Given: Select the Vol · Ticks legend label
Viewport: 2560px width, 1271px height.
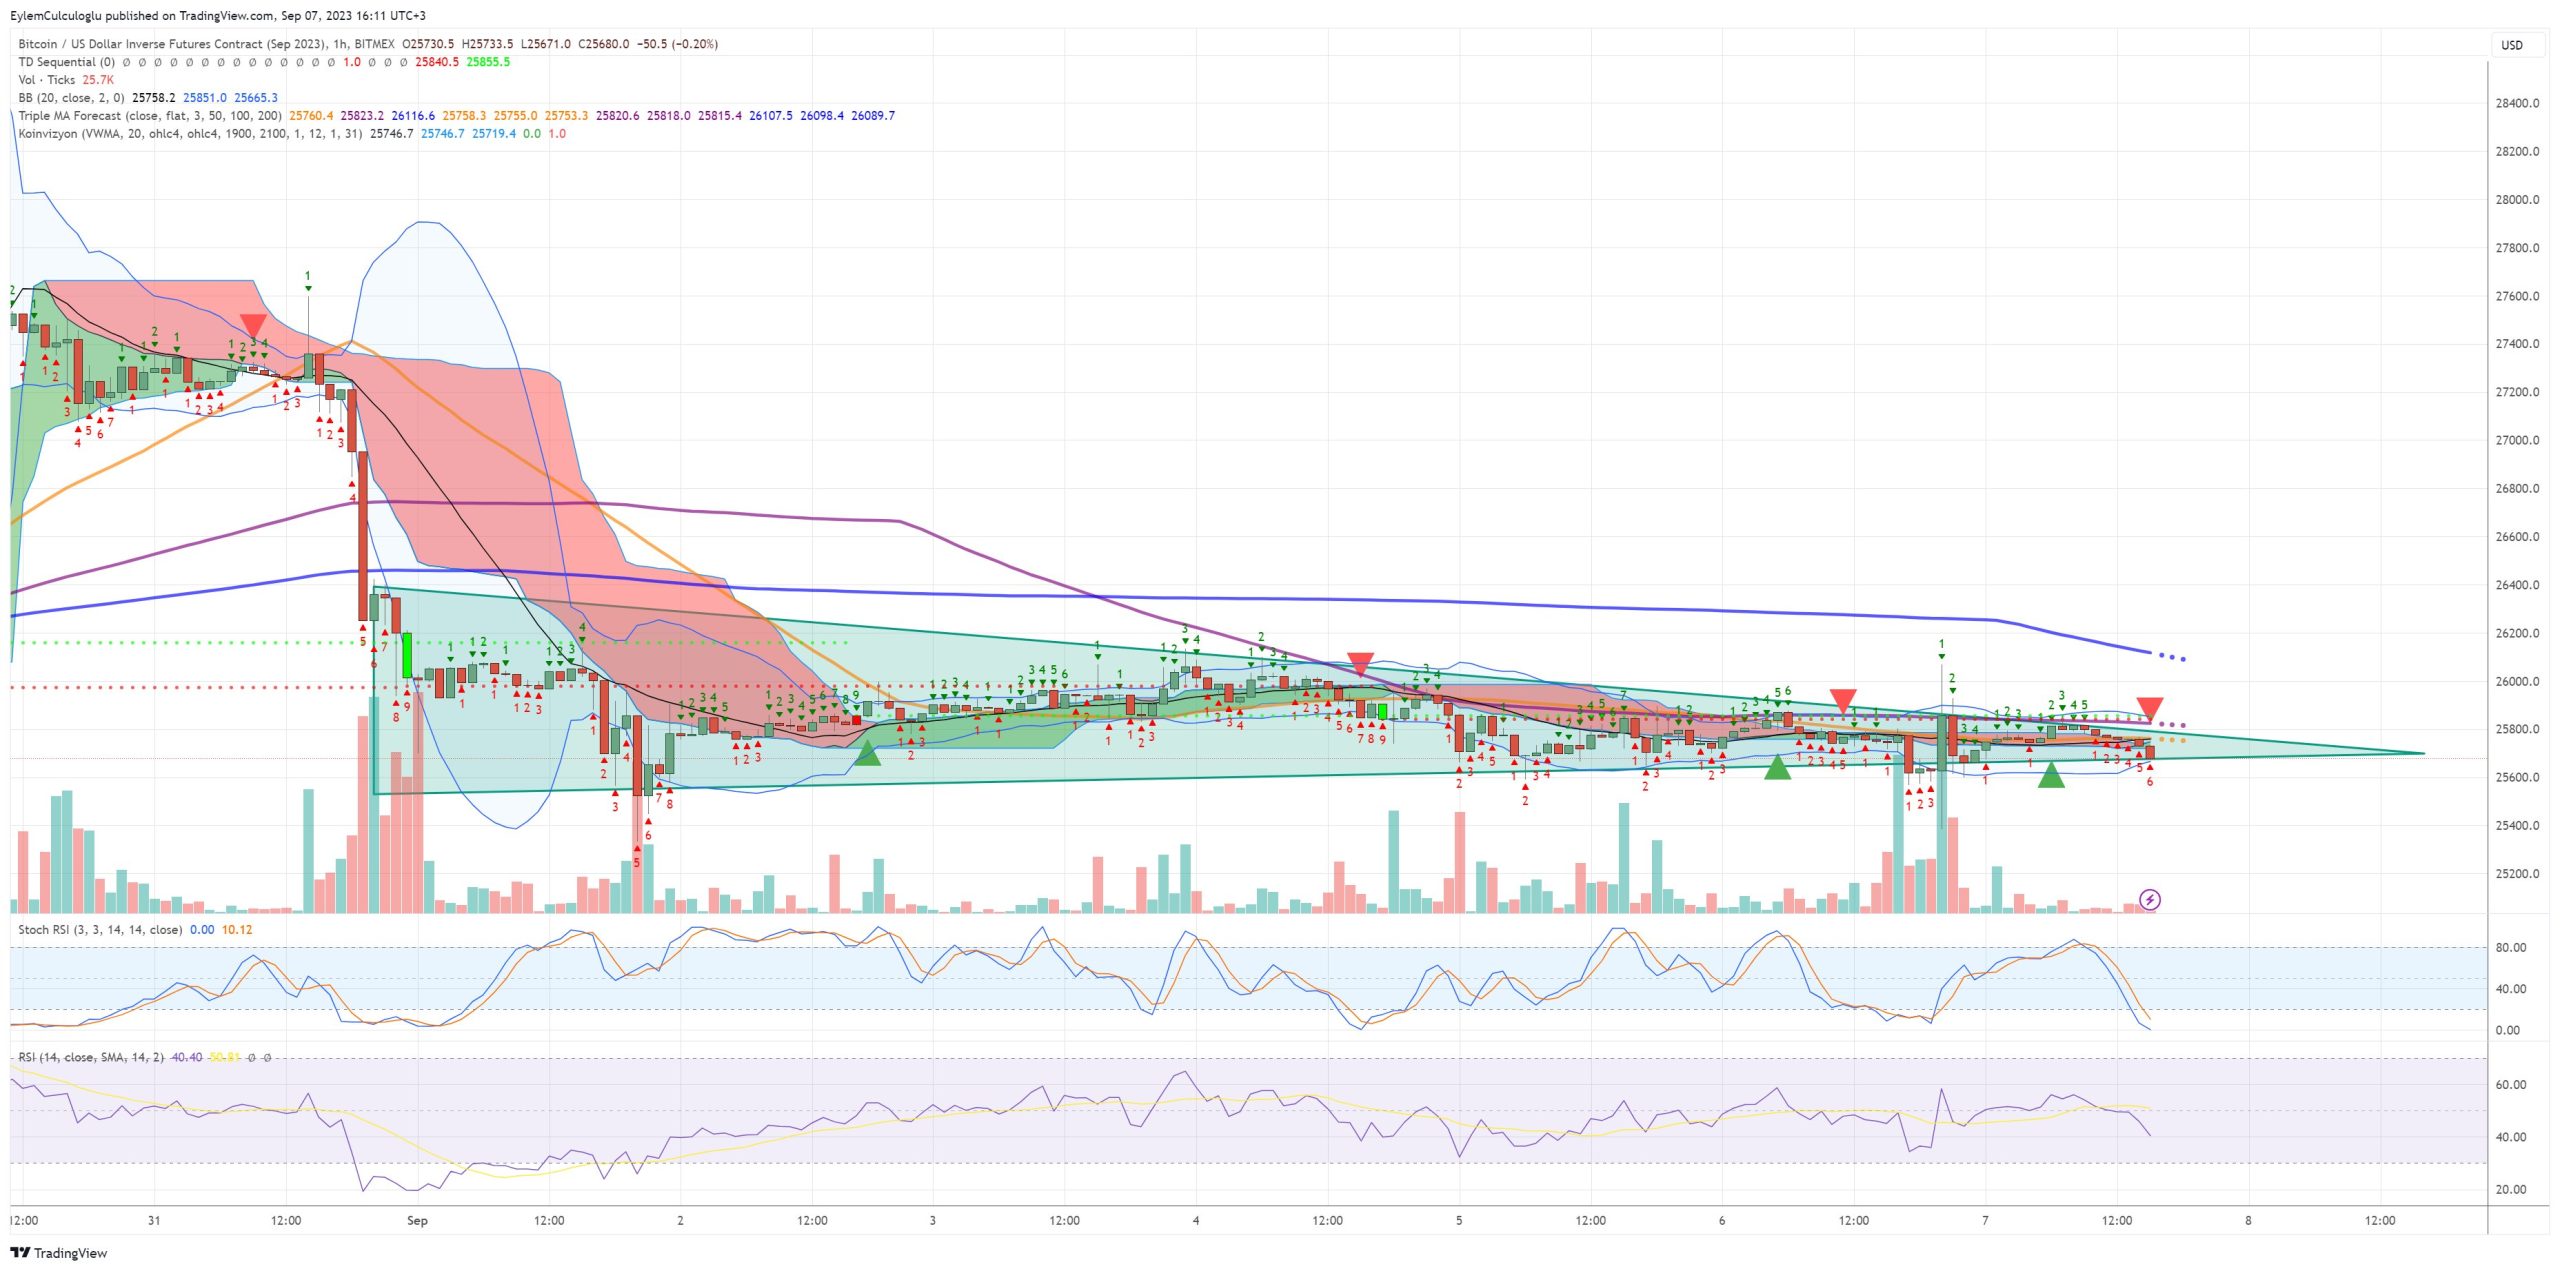Looking at the screenshot, I should [47, 80].
